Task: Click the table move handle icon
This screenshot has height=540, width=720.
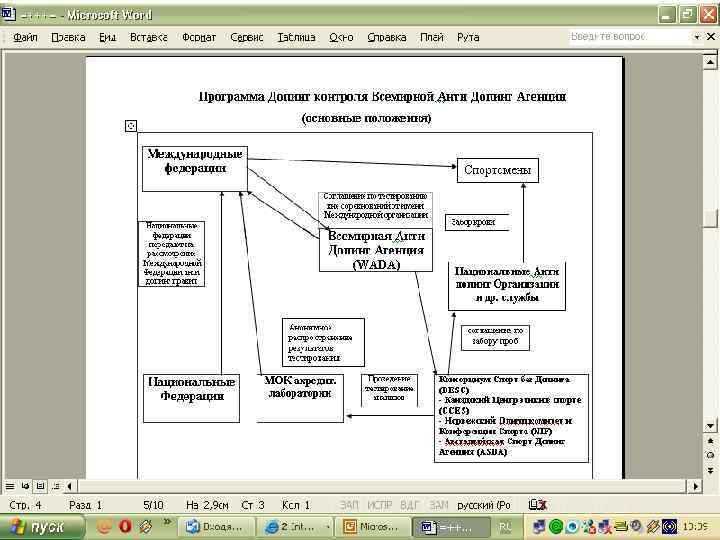Action: click(131, 126)
